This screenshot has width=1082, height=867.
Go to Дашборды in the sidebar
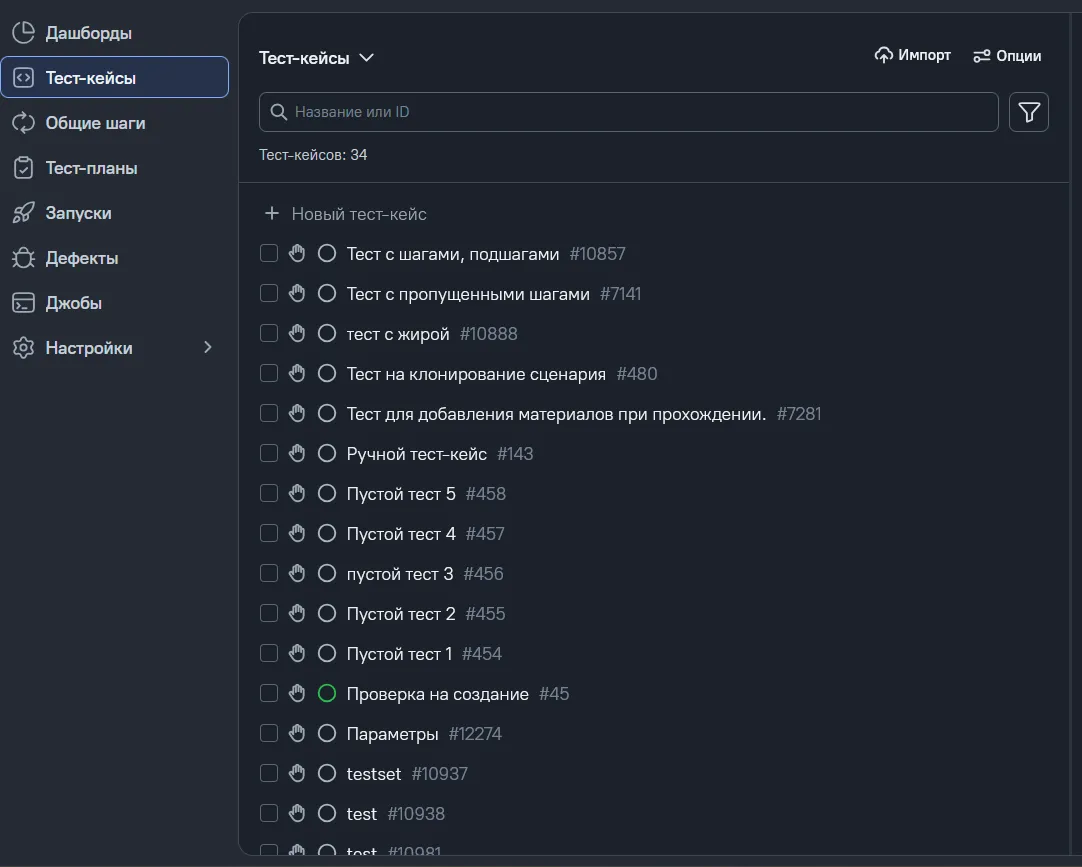[x=115, y=32]
